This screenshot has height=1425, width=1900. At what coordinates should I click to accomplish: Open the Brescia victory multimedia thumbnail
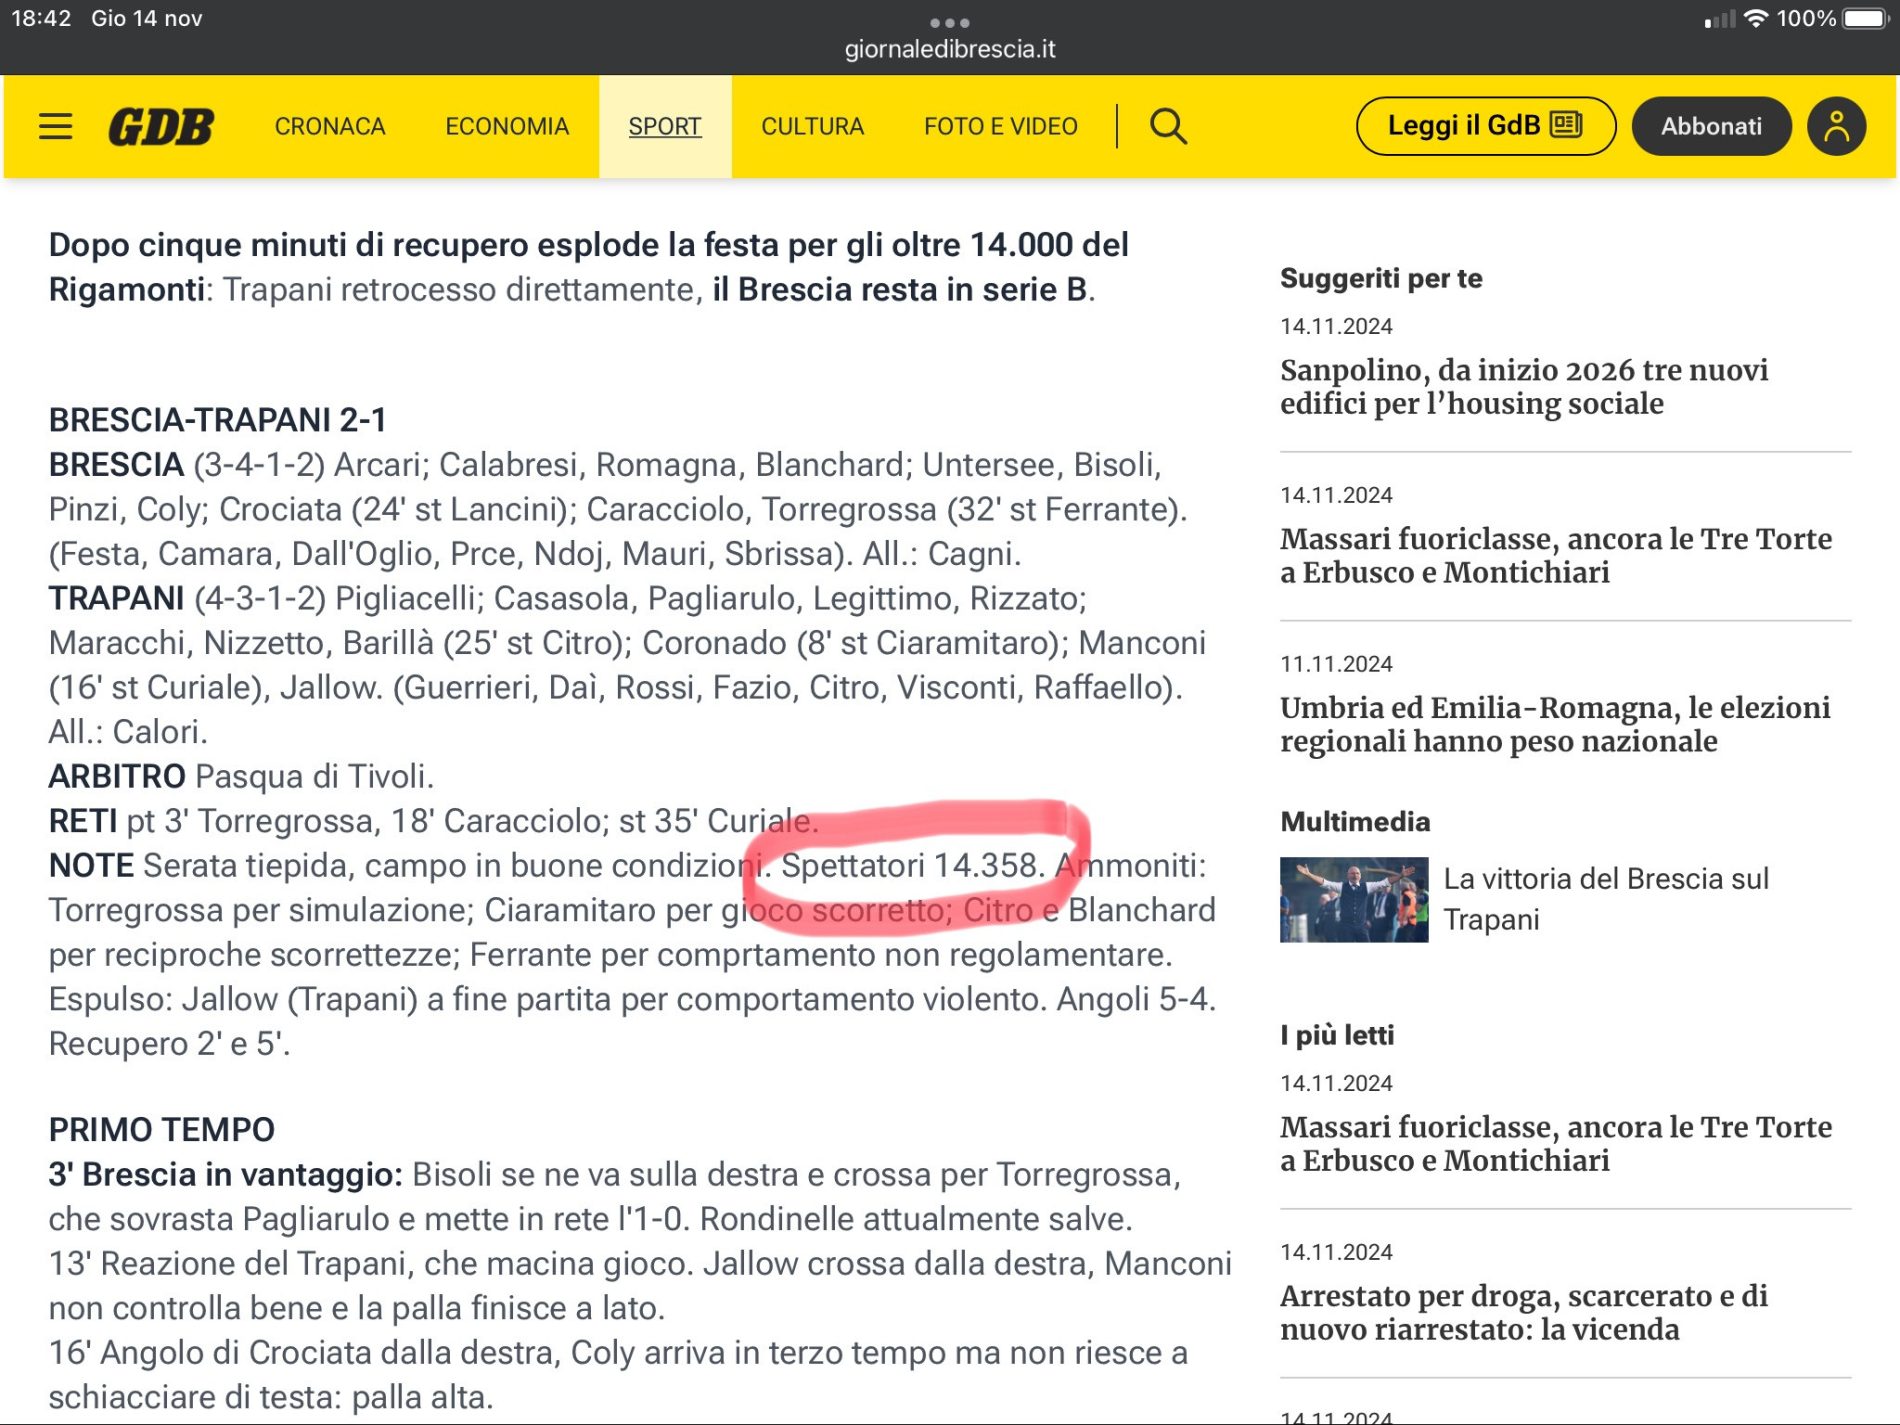pyautogui.click(x=1354, y=899)
